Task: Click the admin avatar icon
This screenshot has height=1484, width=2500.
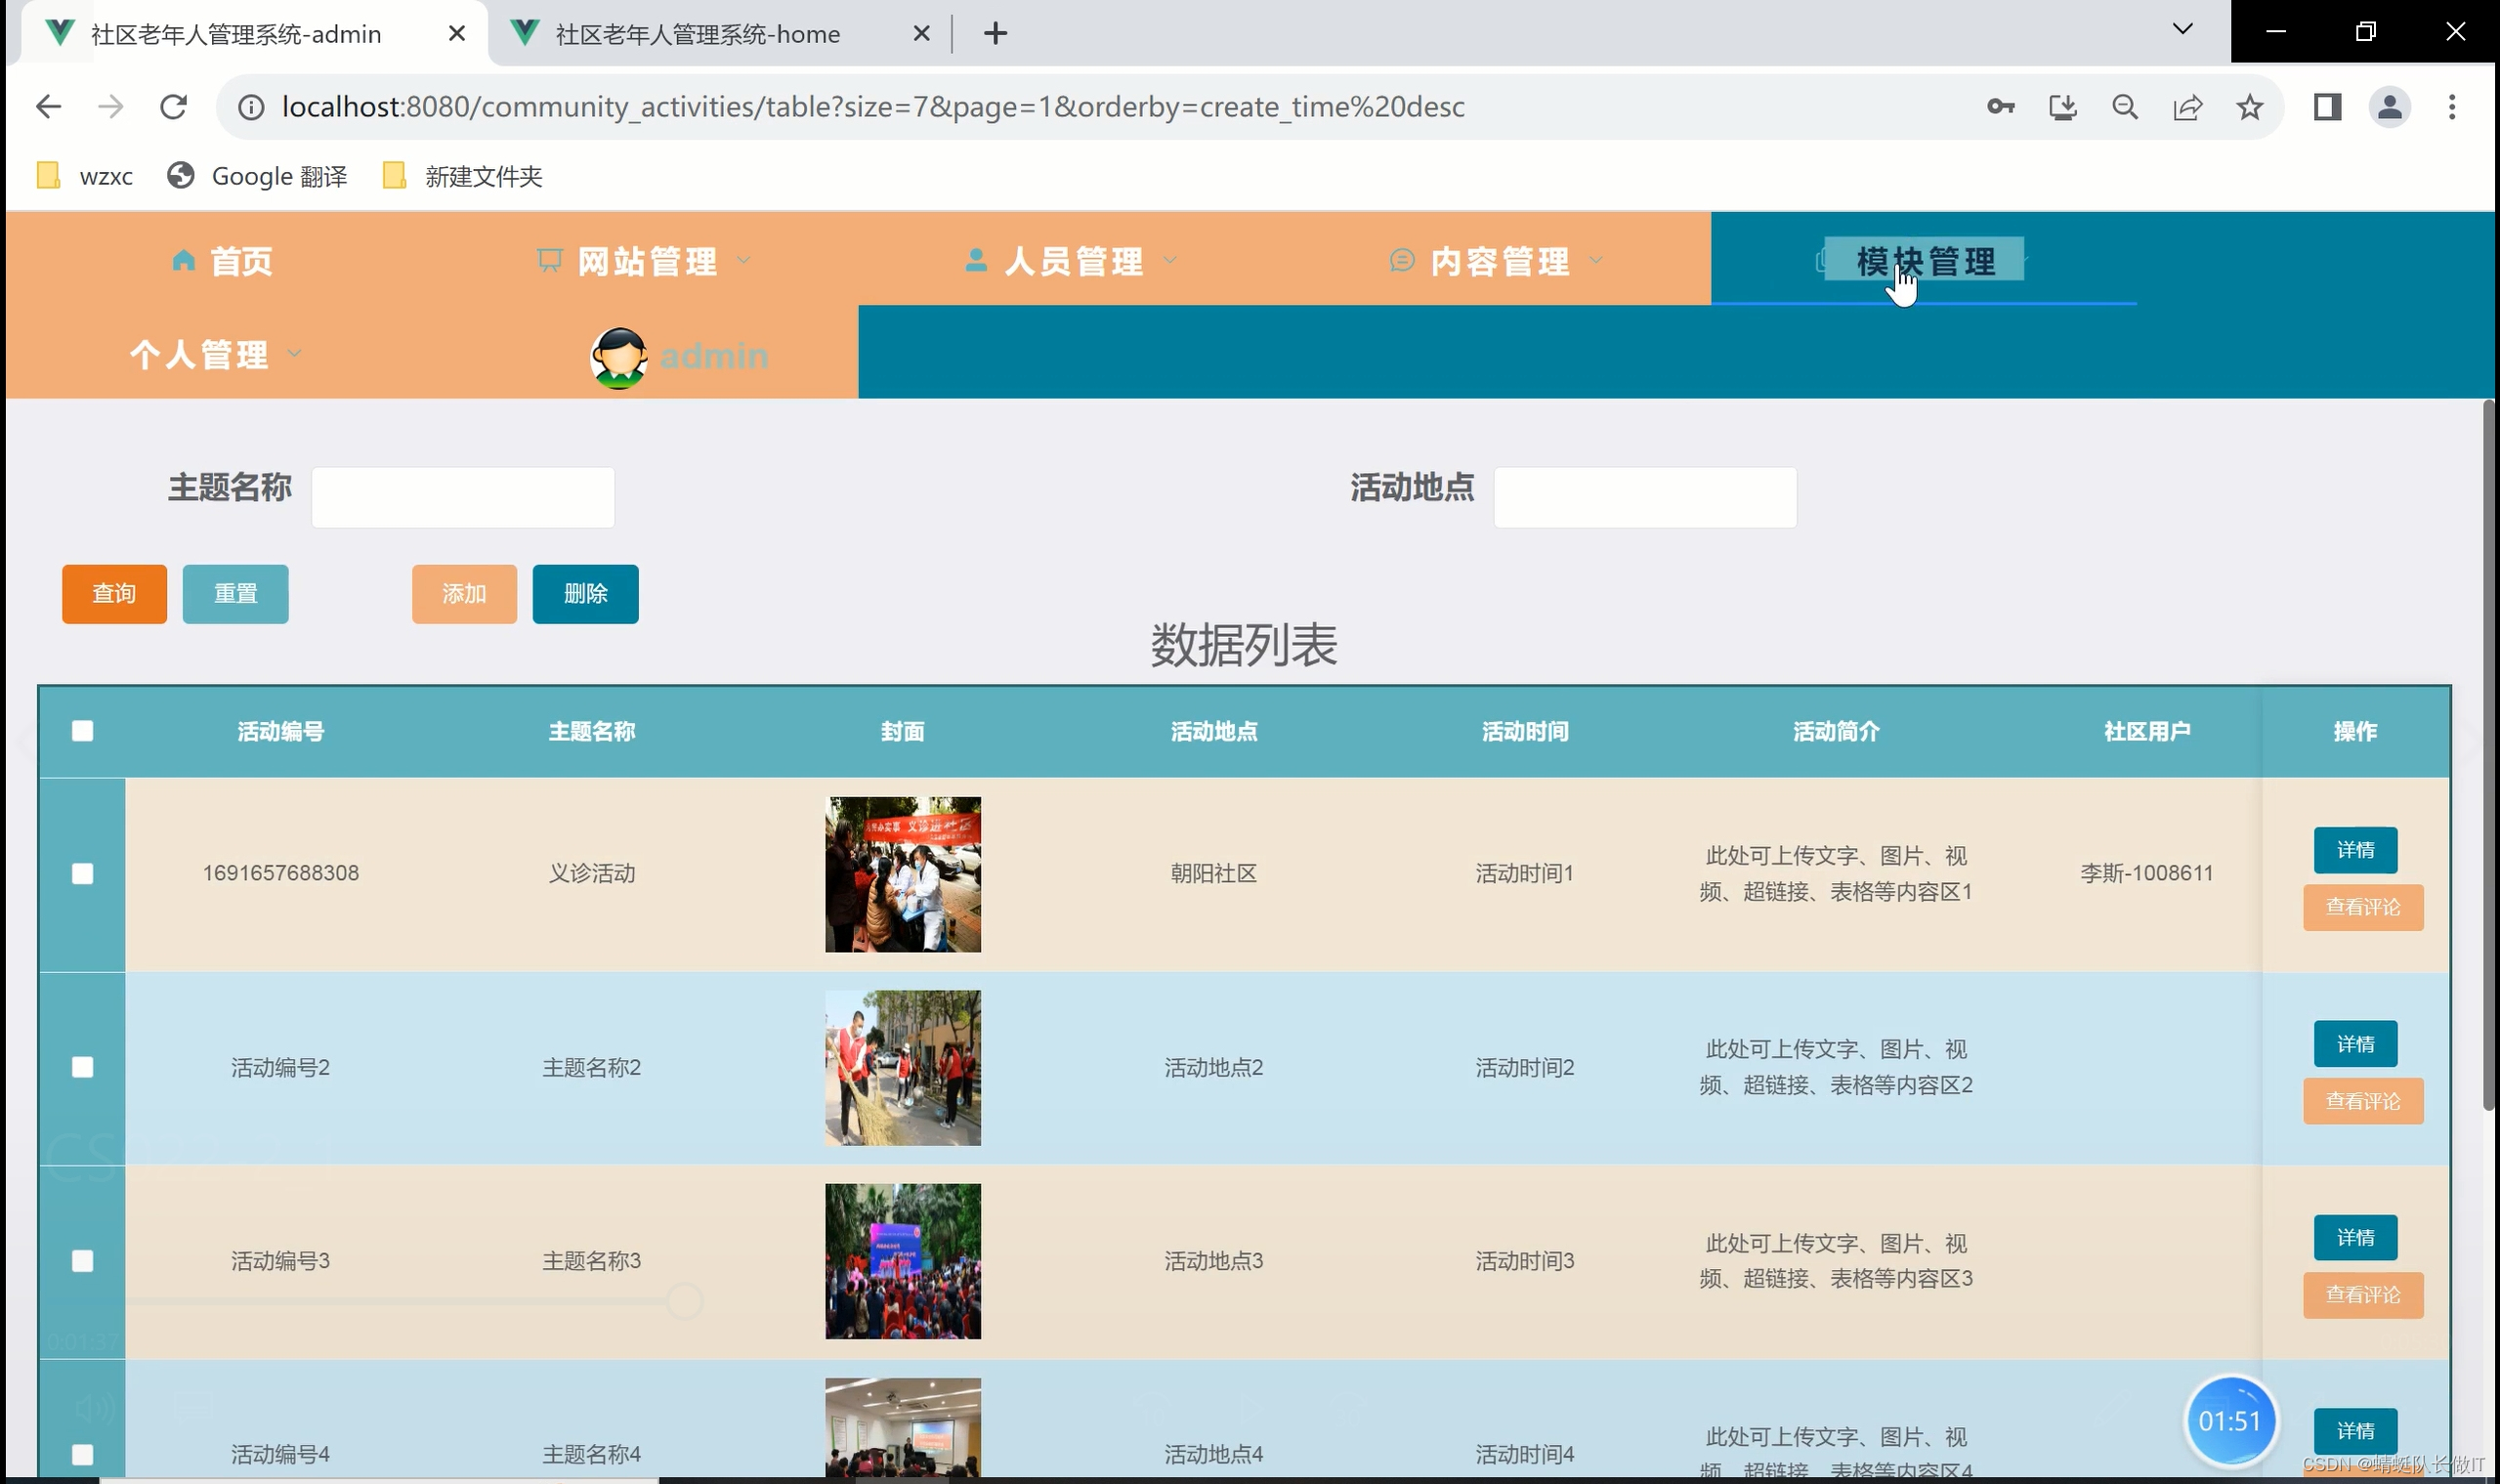Action: pos(618,357)
